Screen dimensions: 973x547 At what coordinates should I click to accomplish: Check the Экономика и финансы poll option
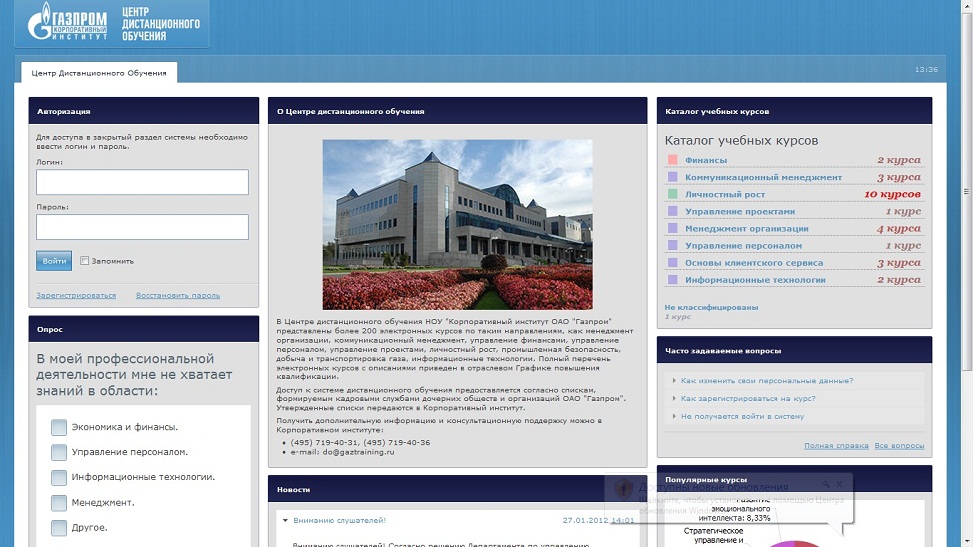(59, 427)
